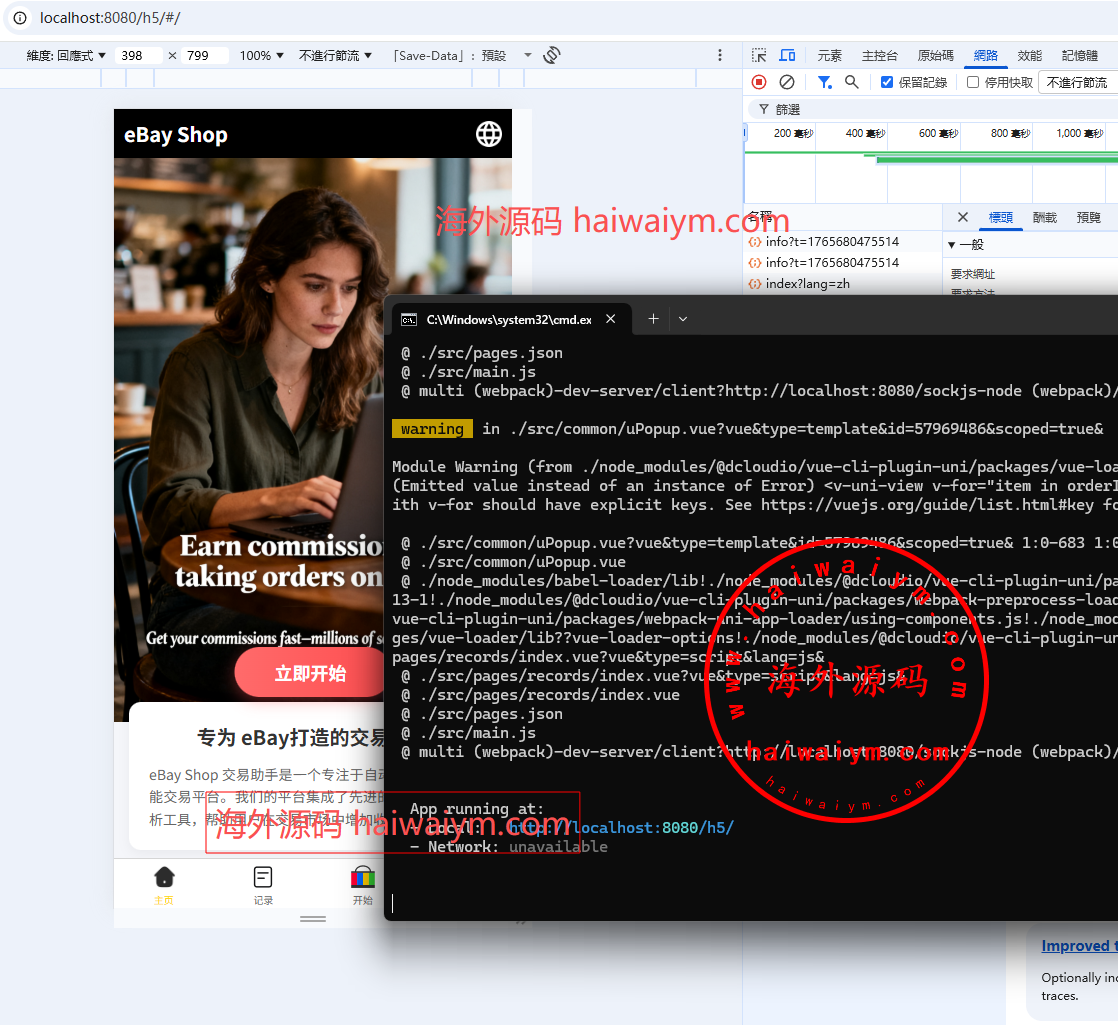
Task: Select the inspect element picker icon
Action: [759, 56]
